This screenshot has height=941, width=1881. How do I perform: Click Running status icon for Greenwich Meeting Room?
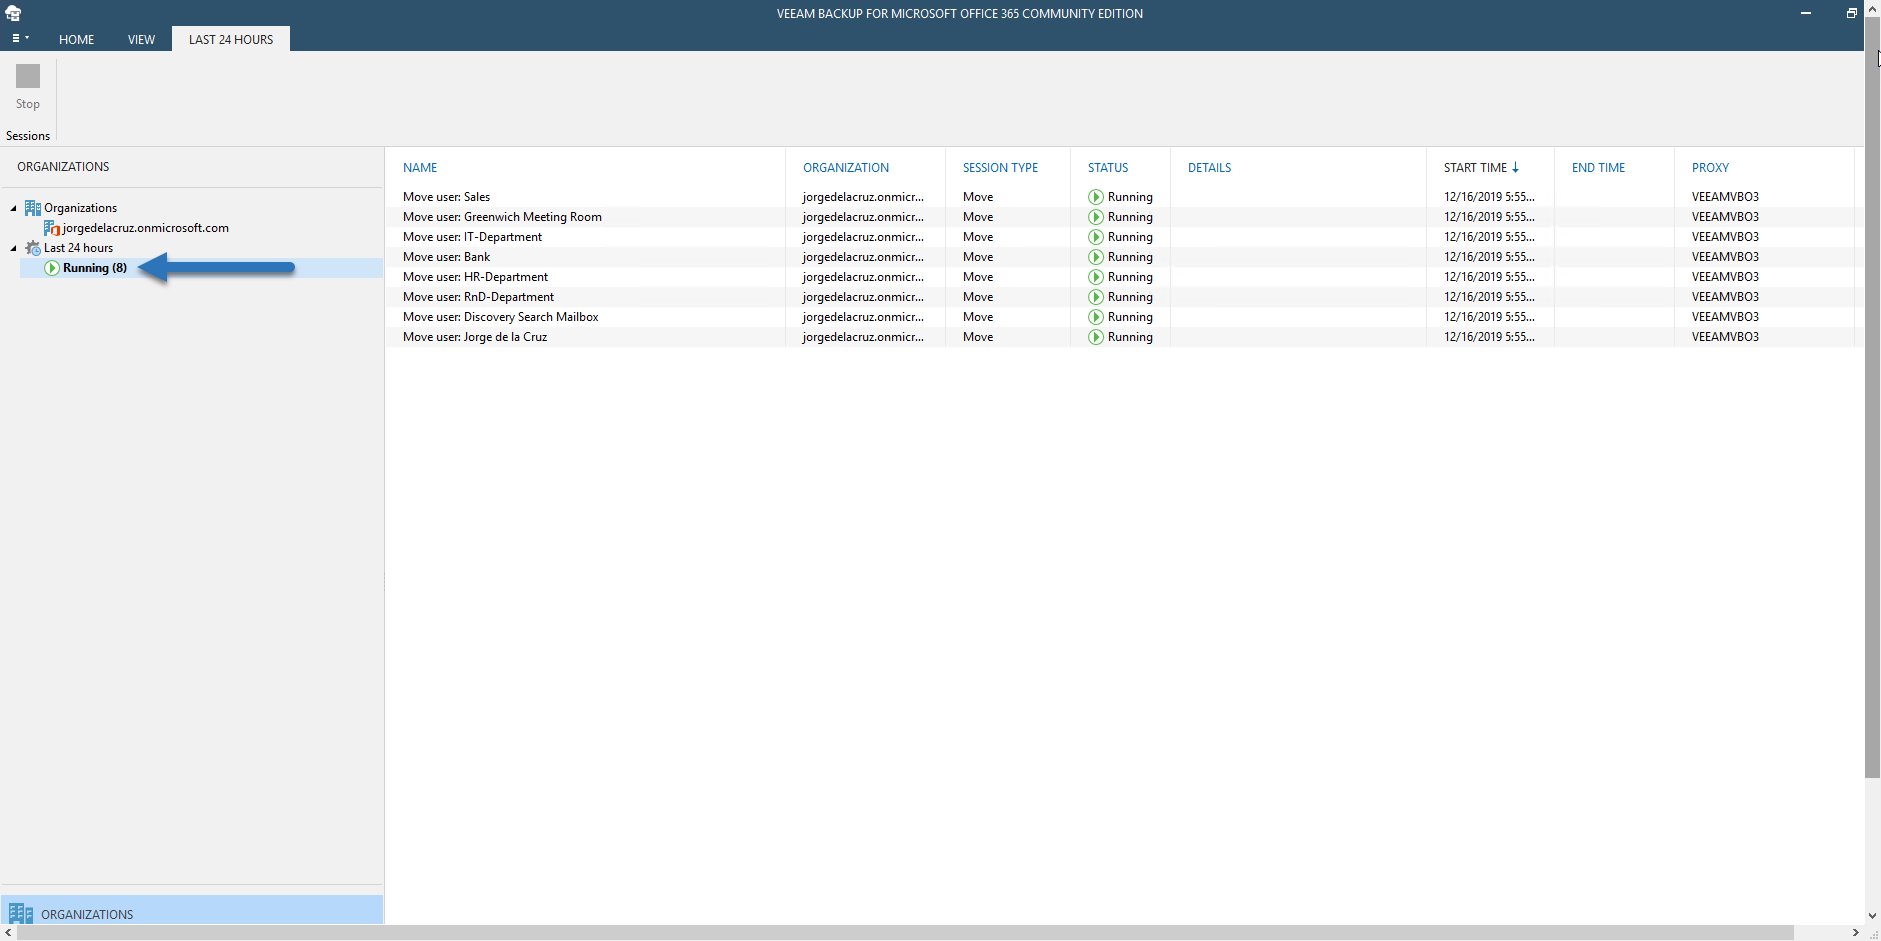coord(1096,217)
